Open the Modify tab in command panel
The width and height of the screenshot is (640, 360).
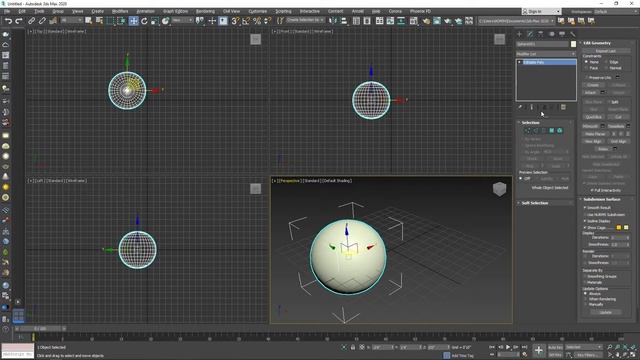(530, 34)
